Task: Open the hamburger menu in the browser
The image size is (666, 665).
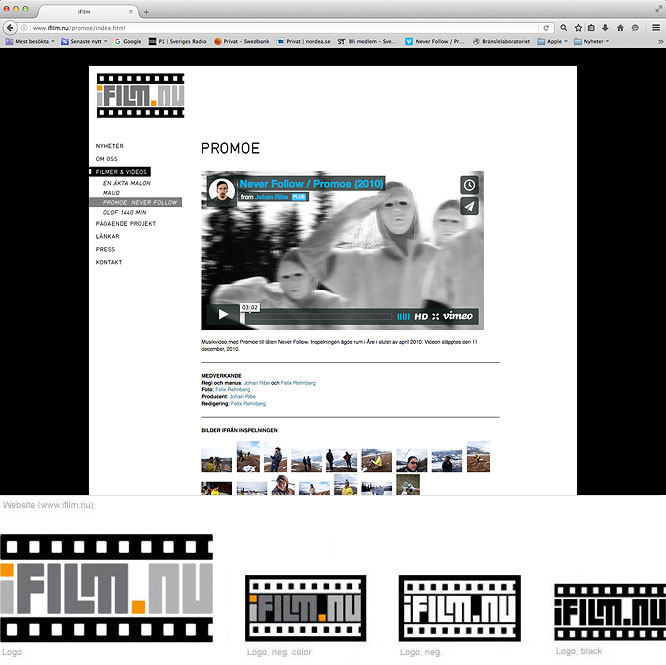Action: [656, 28]
